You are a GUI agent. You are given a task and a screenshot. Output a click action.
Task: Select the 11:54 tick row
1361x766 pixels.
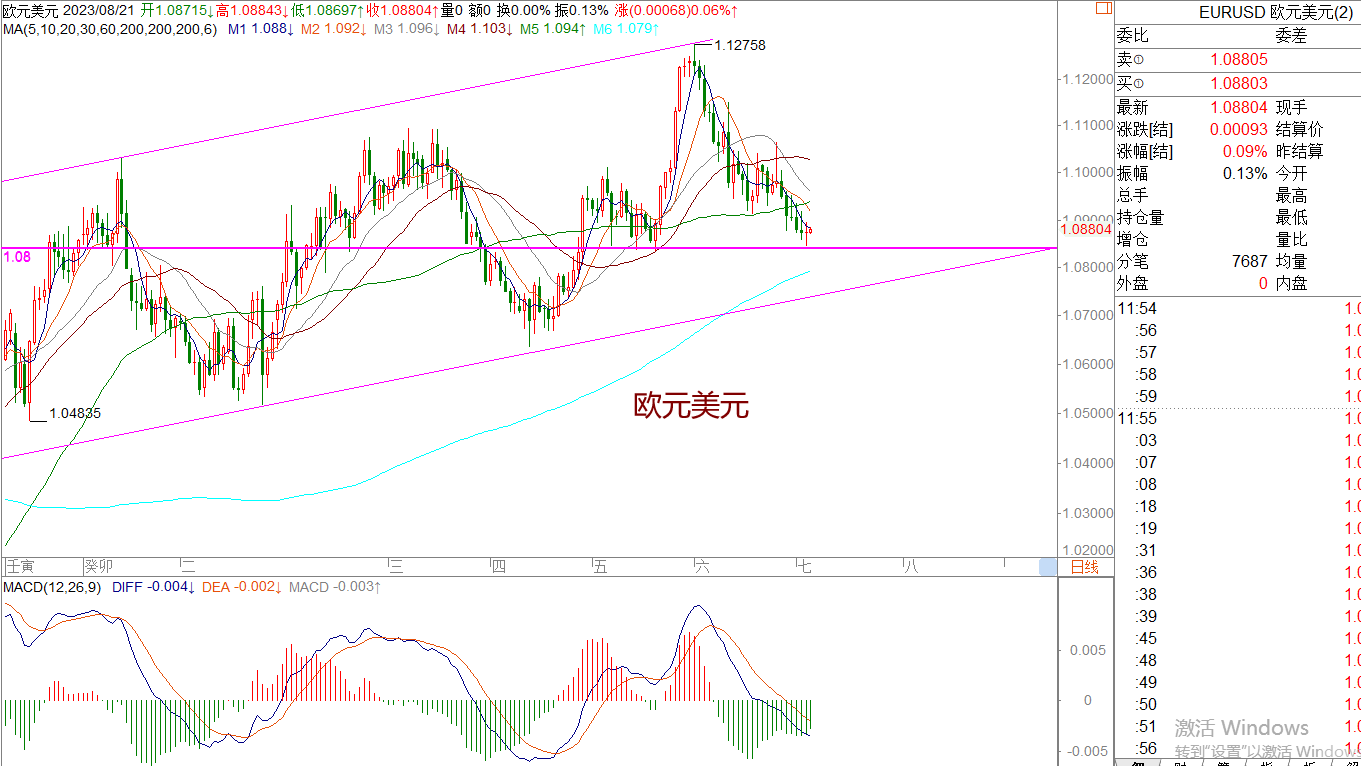click(1238, 308)
